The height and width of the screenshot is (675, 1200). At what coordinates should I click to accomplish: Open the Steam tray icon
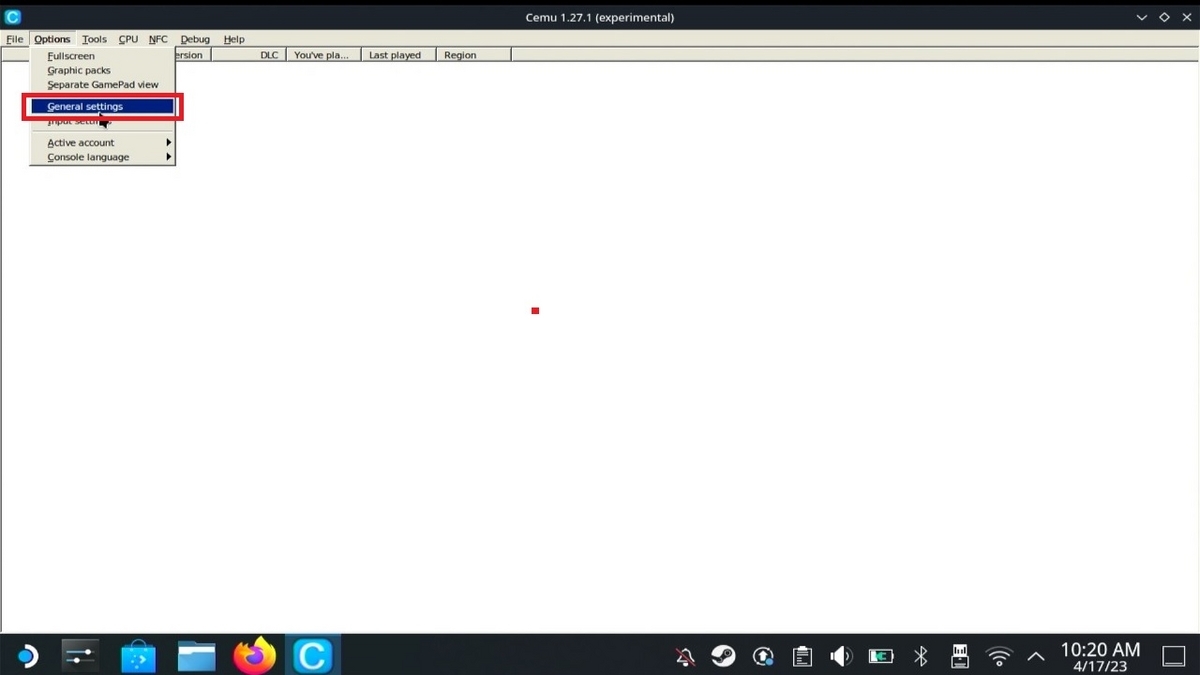[723, 657]
